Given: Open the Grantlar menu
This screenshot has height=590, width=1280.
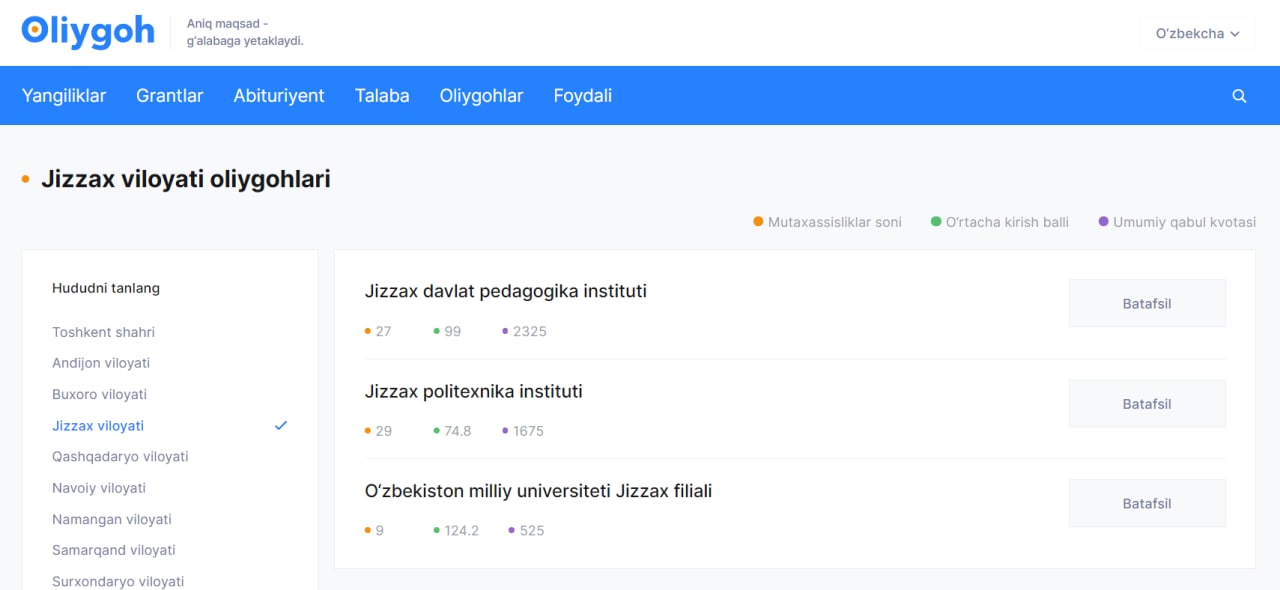Looking at the screenshot, I should point(170,96).
